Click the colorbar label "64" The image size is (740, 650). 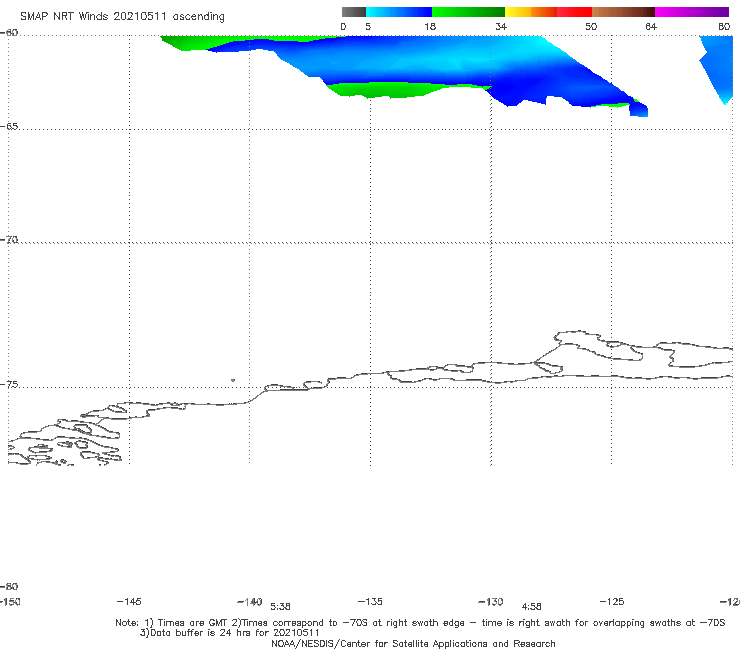tap(651, 26)
